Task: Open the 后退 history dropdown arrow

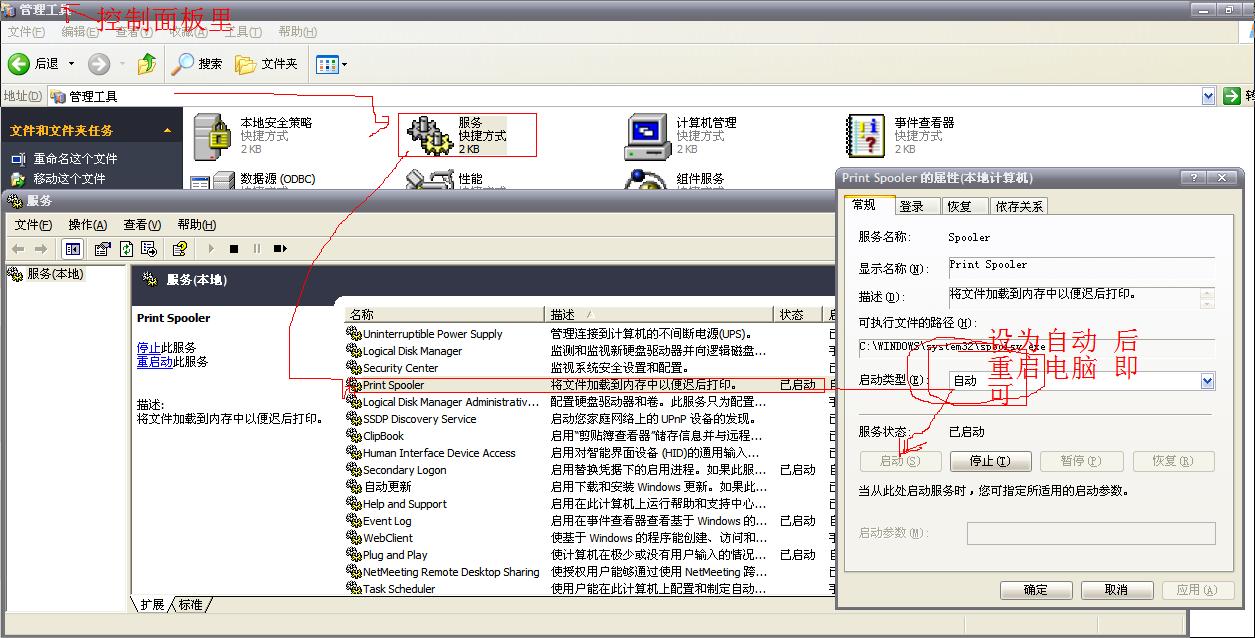Action: point(71,64)
